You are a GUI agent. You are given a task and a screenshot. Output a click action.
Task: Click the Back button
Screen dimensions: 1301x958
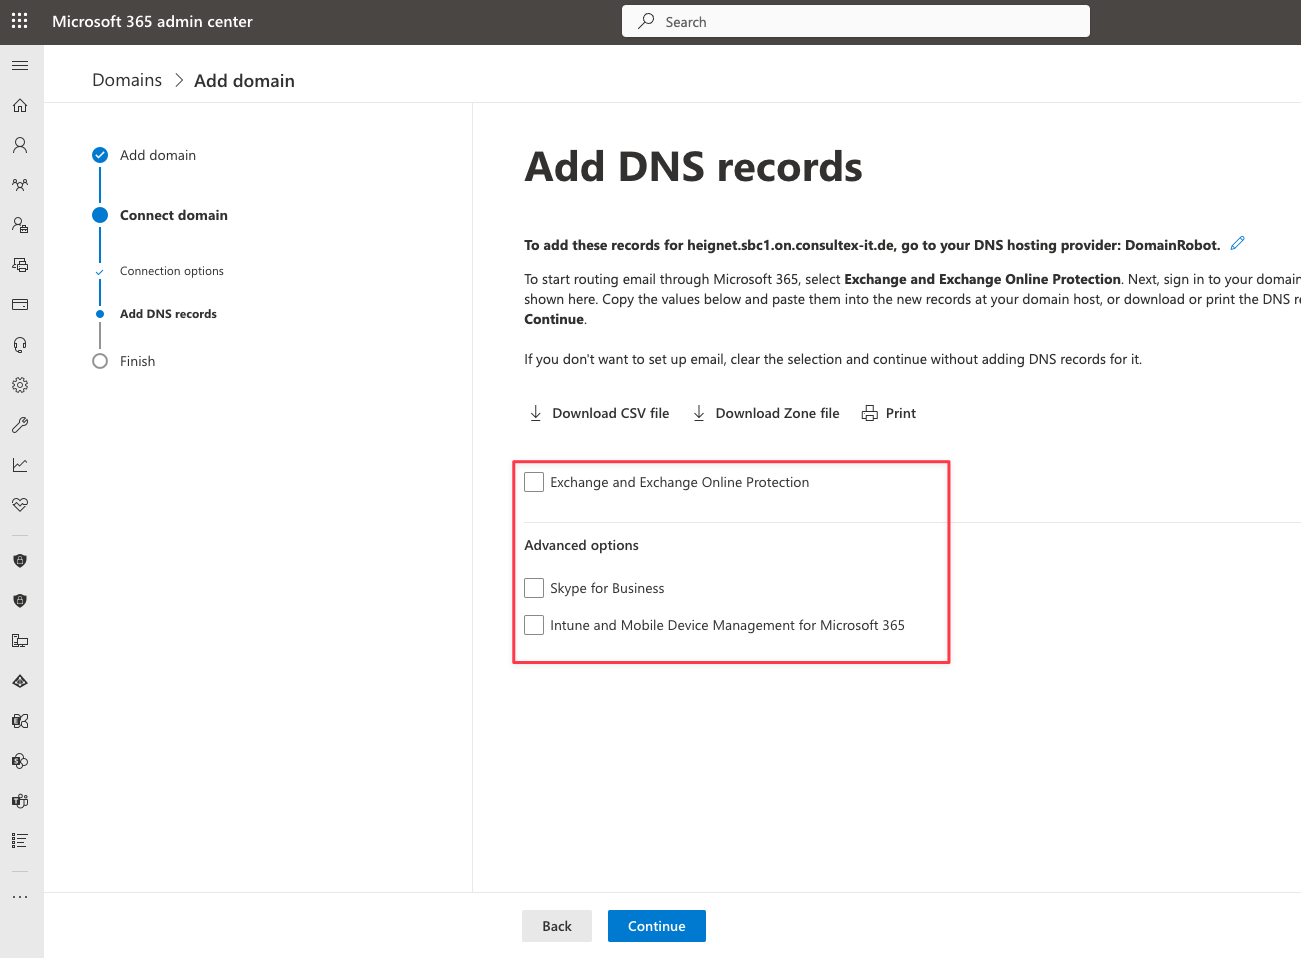coord(557,926)
